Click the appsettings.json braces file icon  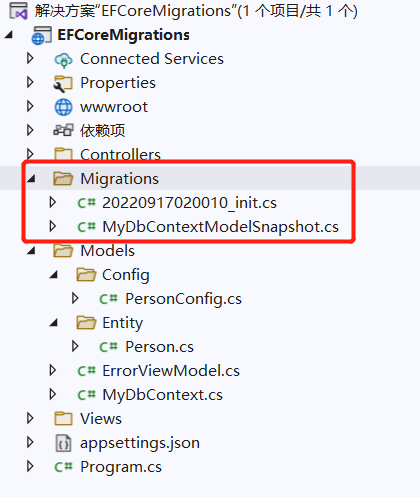click(x=63, y=443)
